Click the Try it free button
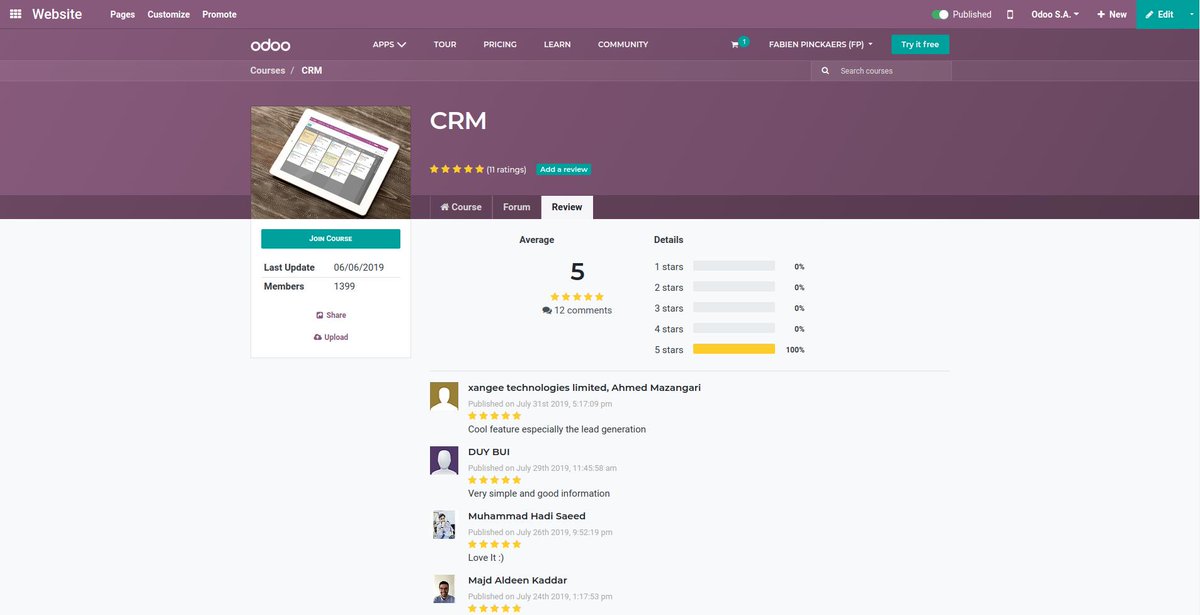Viewport: 1200px width, 615px height. (x=920, y=44)
